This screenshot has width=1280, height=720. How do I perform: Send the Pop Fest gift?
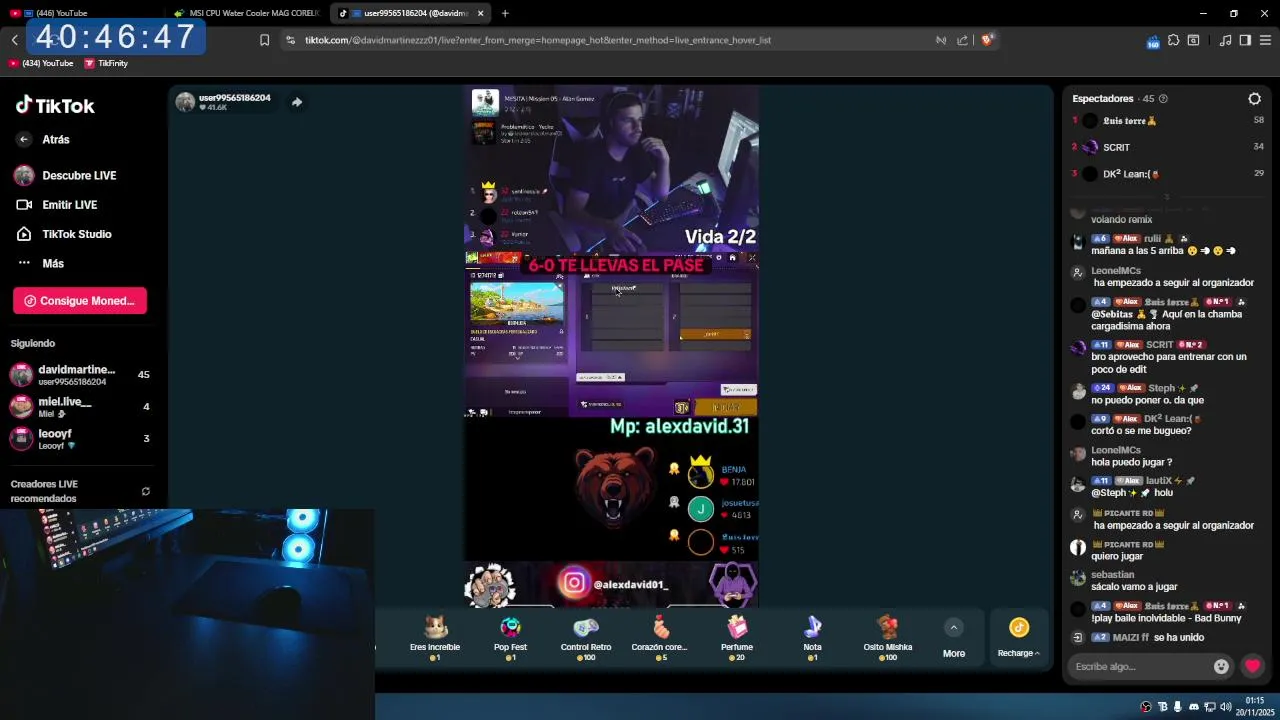(510, 637)
